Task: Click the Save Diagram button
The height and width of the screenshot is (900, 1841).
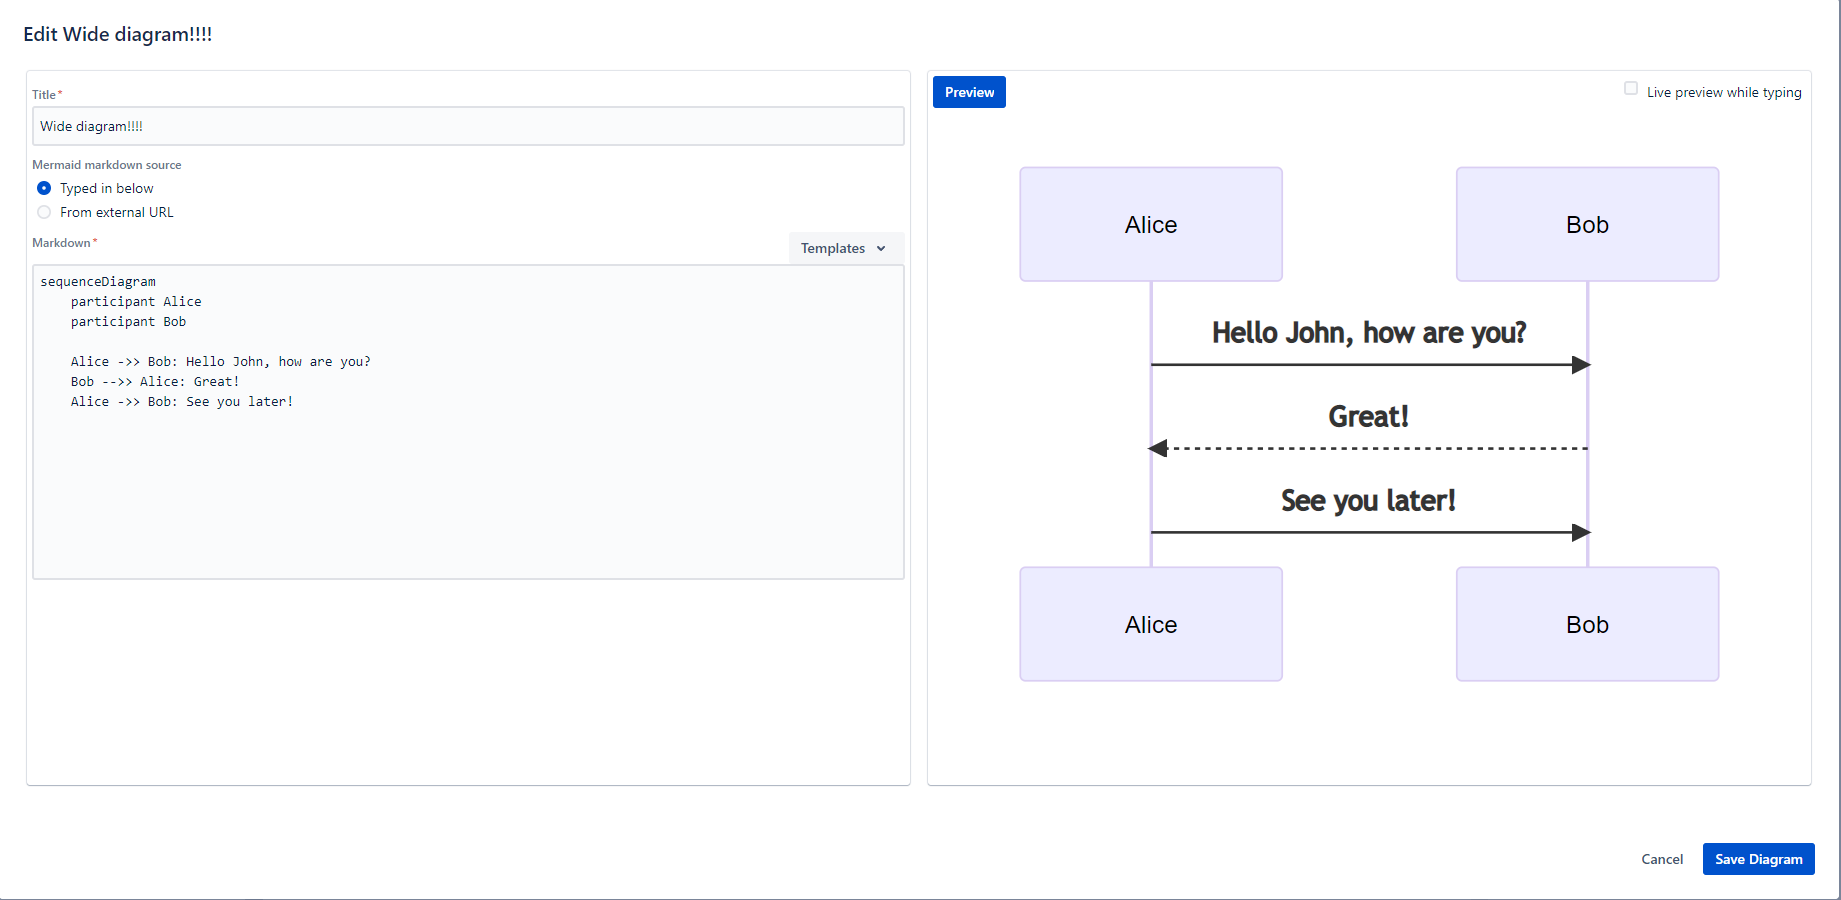Action: [1758, 859]
